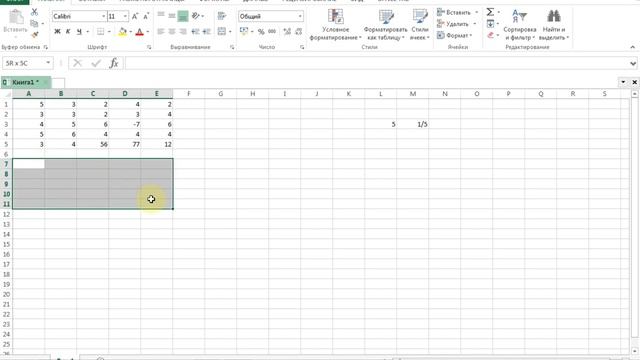This screenshot has height=360, width=640.
Task: Click the AutoSum sigma icon
Action: [x=490, y=12]
